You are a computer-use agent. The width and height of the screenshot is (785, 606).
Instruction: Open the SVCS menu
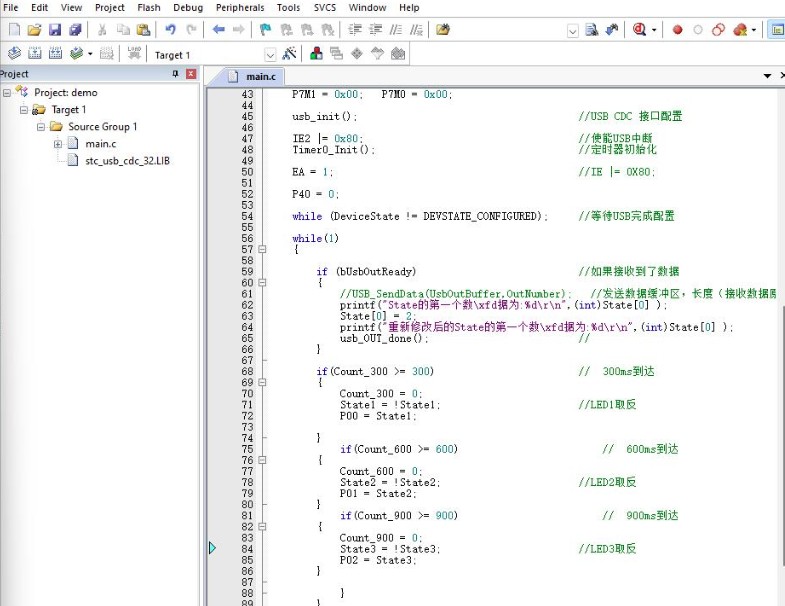[x=325, y=8]
